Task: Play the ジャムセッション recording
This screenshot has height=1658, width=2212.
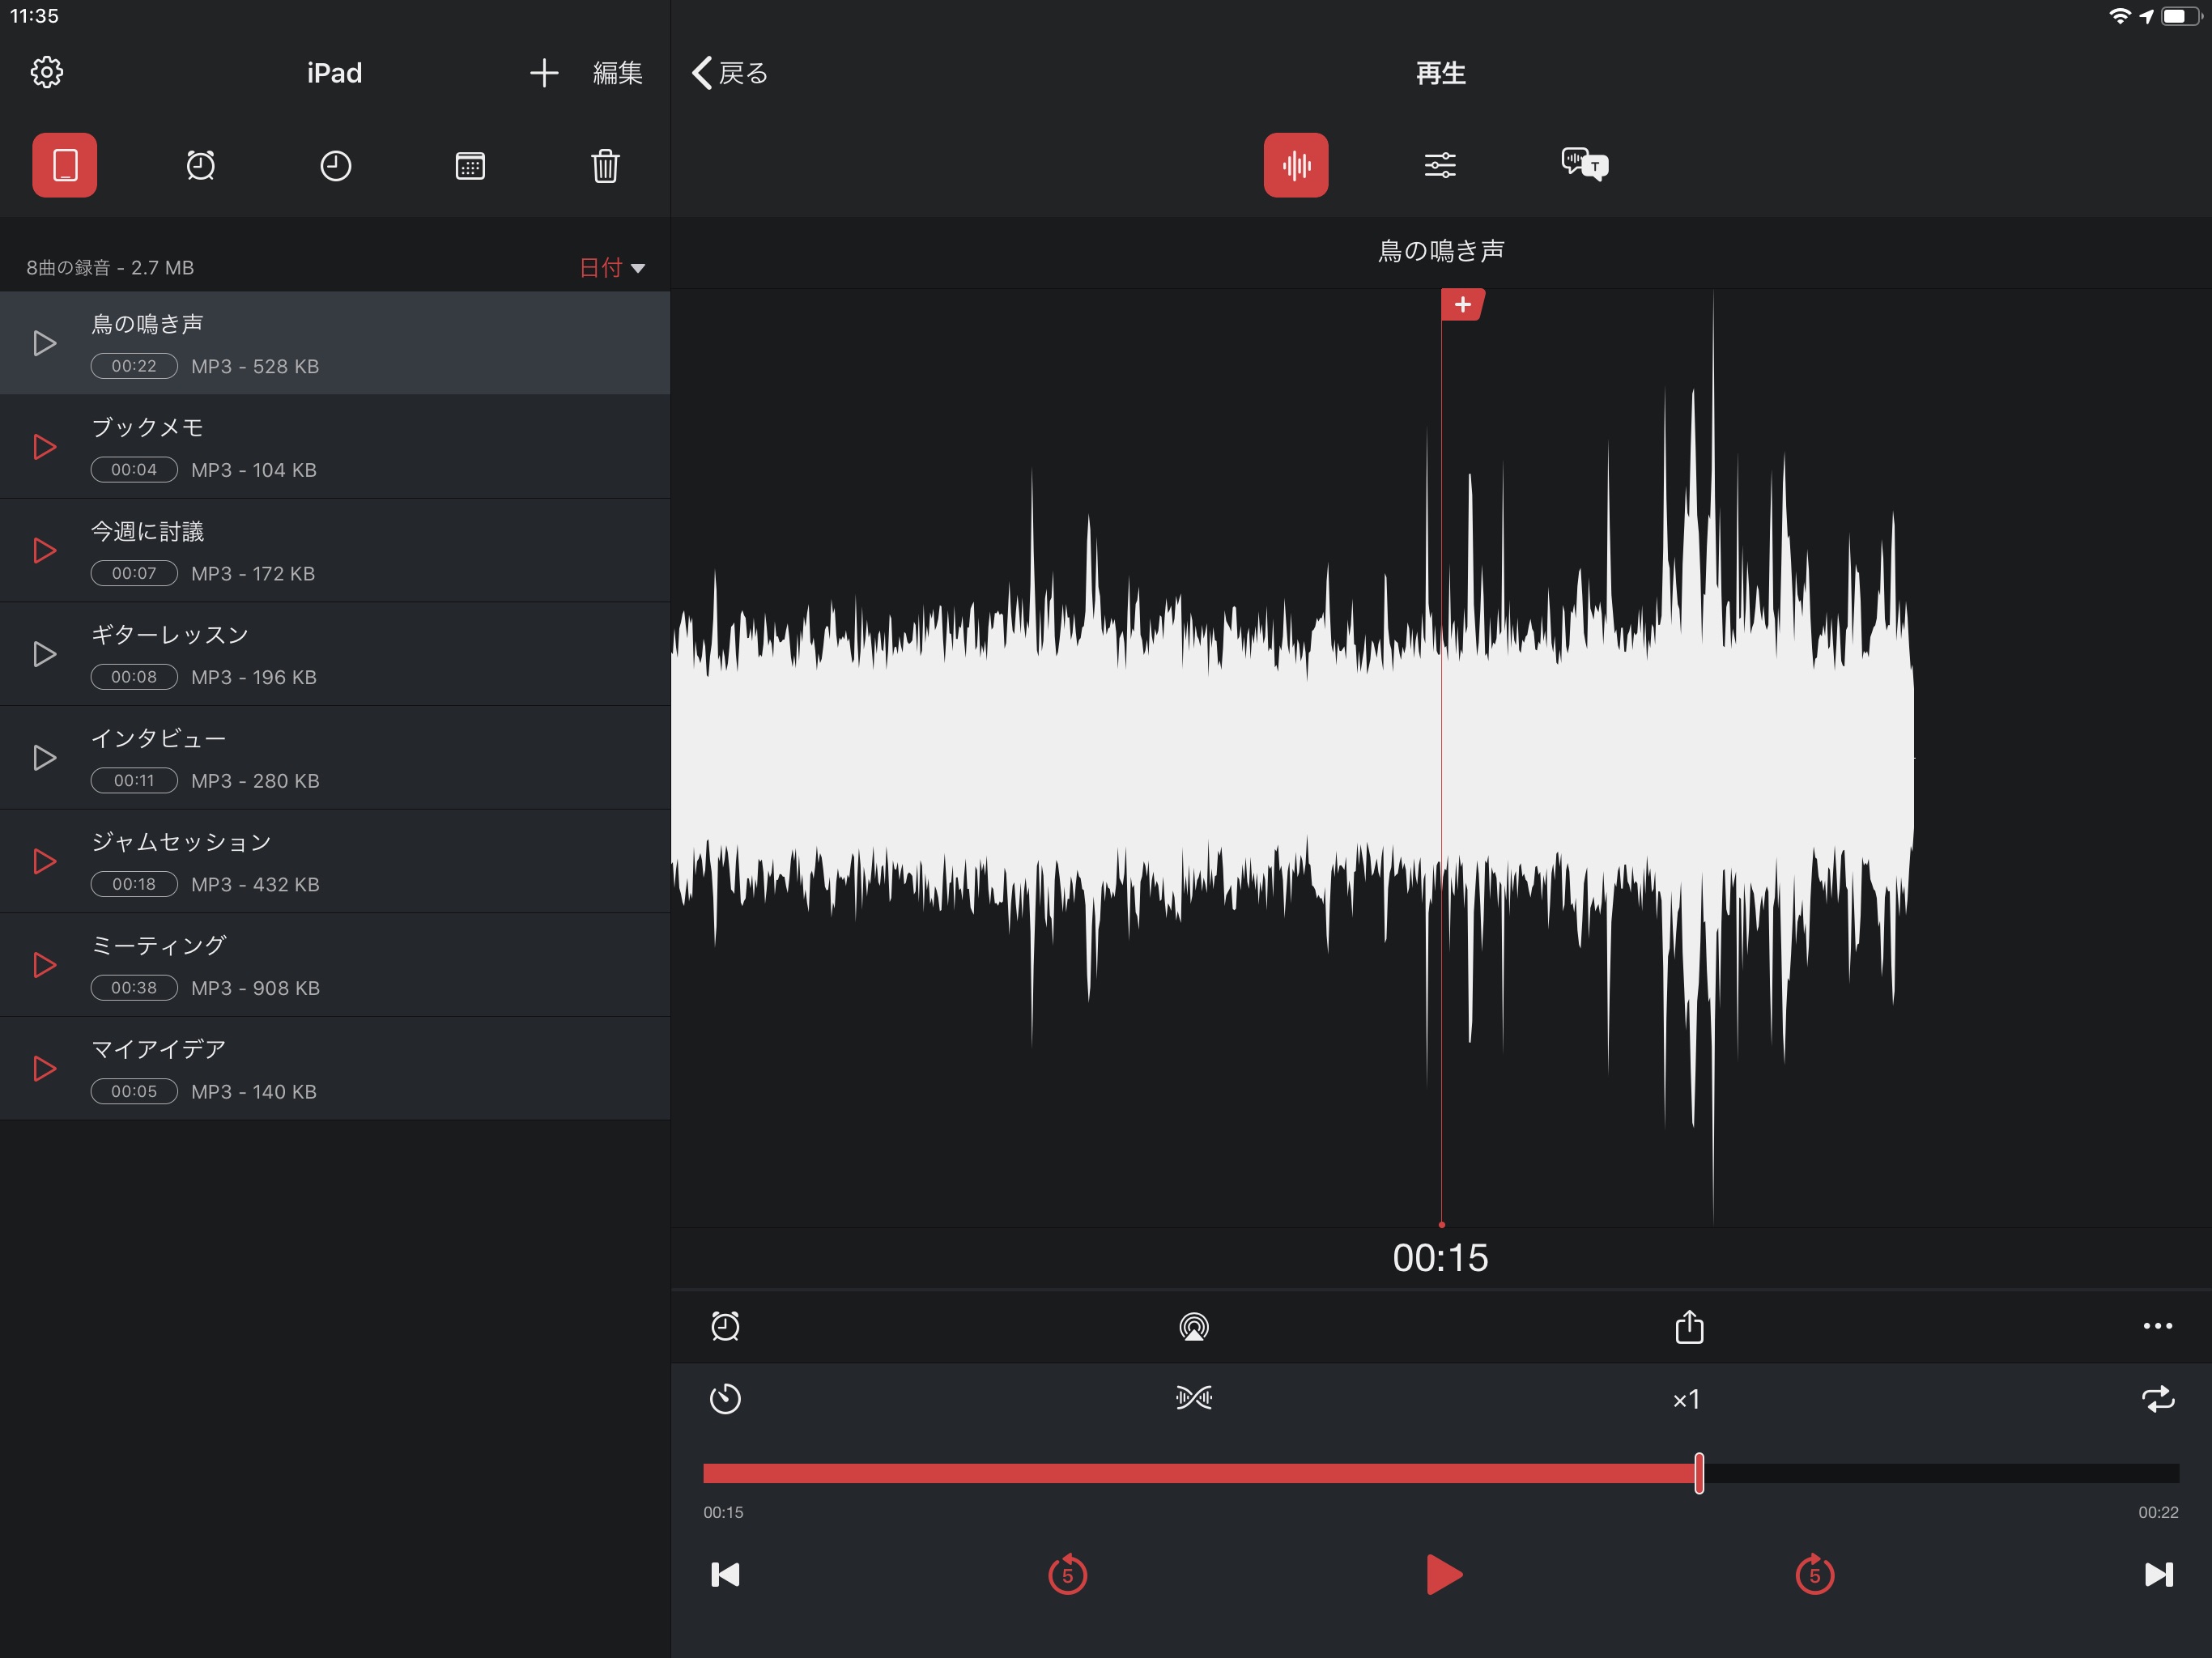Action: click(44, 861)
